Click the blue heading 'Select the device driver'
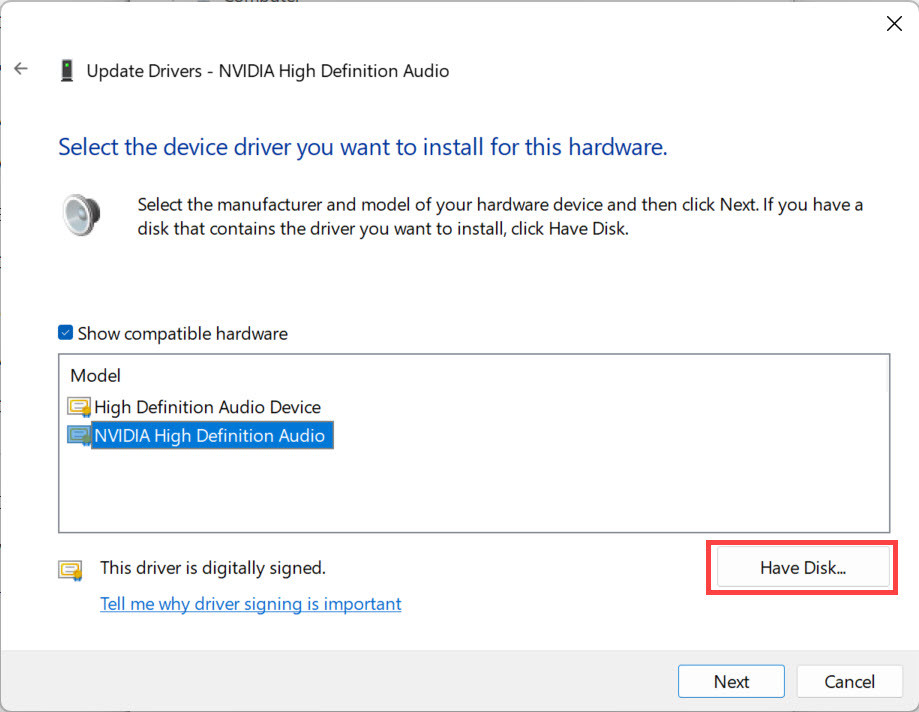 (362, 147)
